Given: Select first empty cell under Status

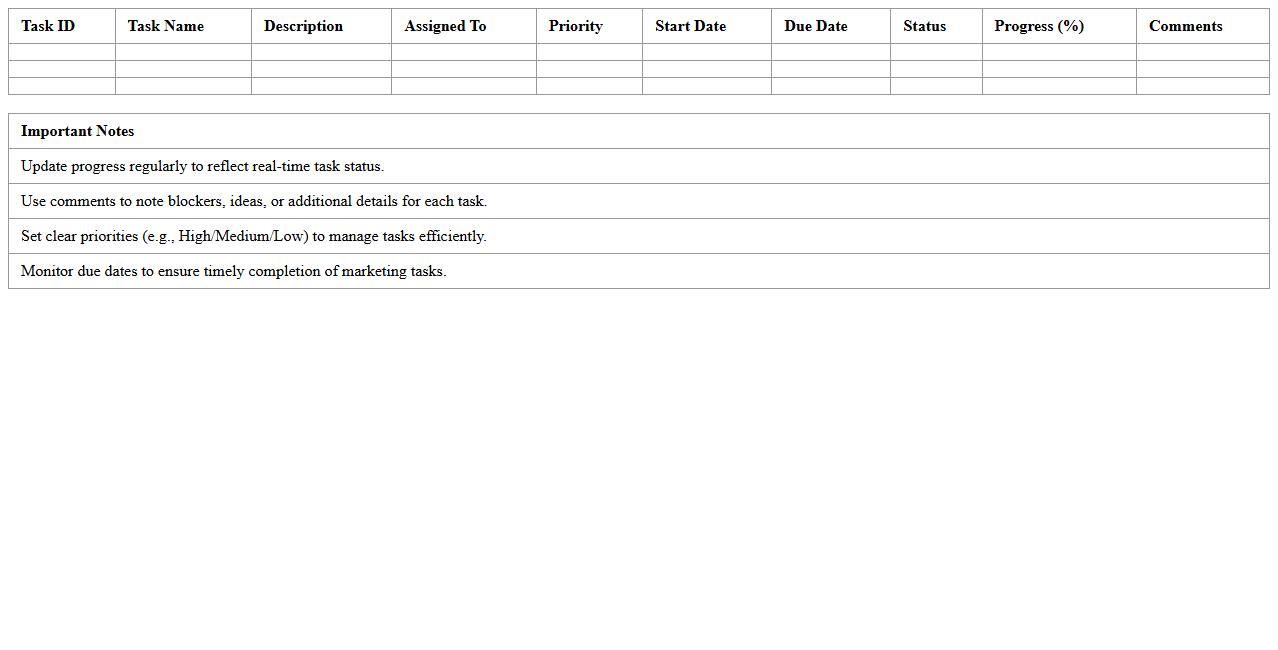Looking at the screenshot, I should click(x=936, y=52).
